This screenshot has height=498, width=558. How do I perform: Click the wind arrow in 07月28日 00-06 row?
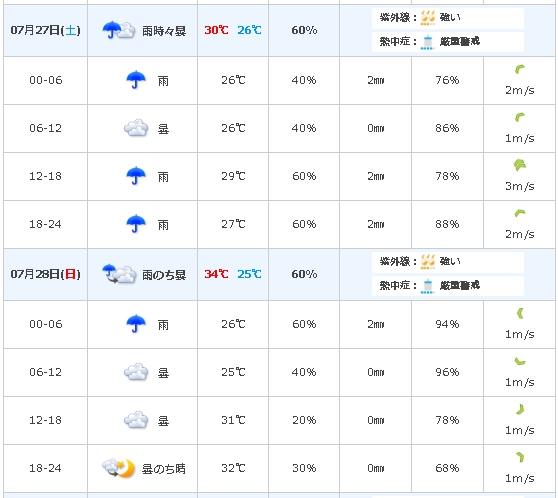pos(520,313)
